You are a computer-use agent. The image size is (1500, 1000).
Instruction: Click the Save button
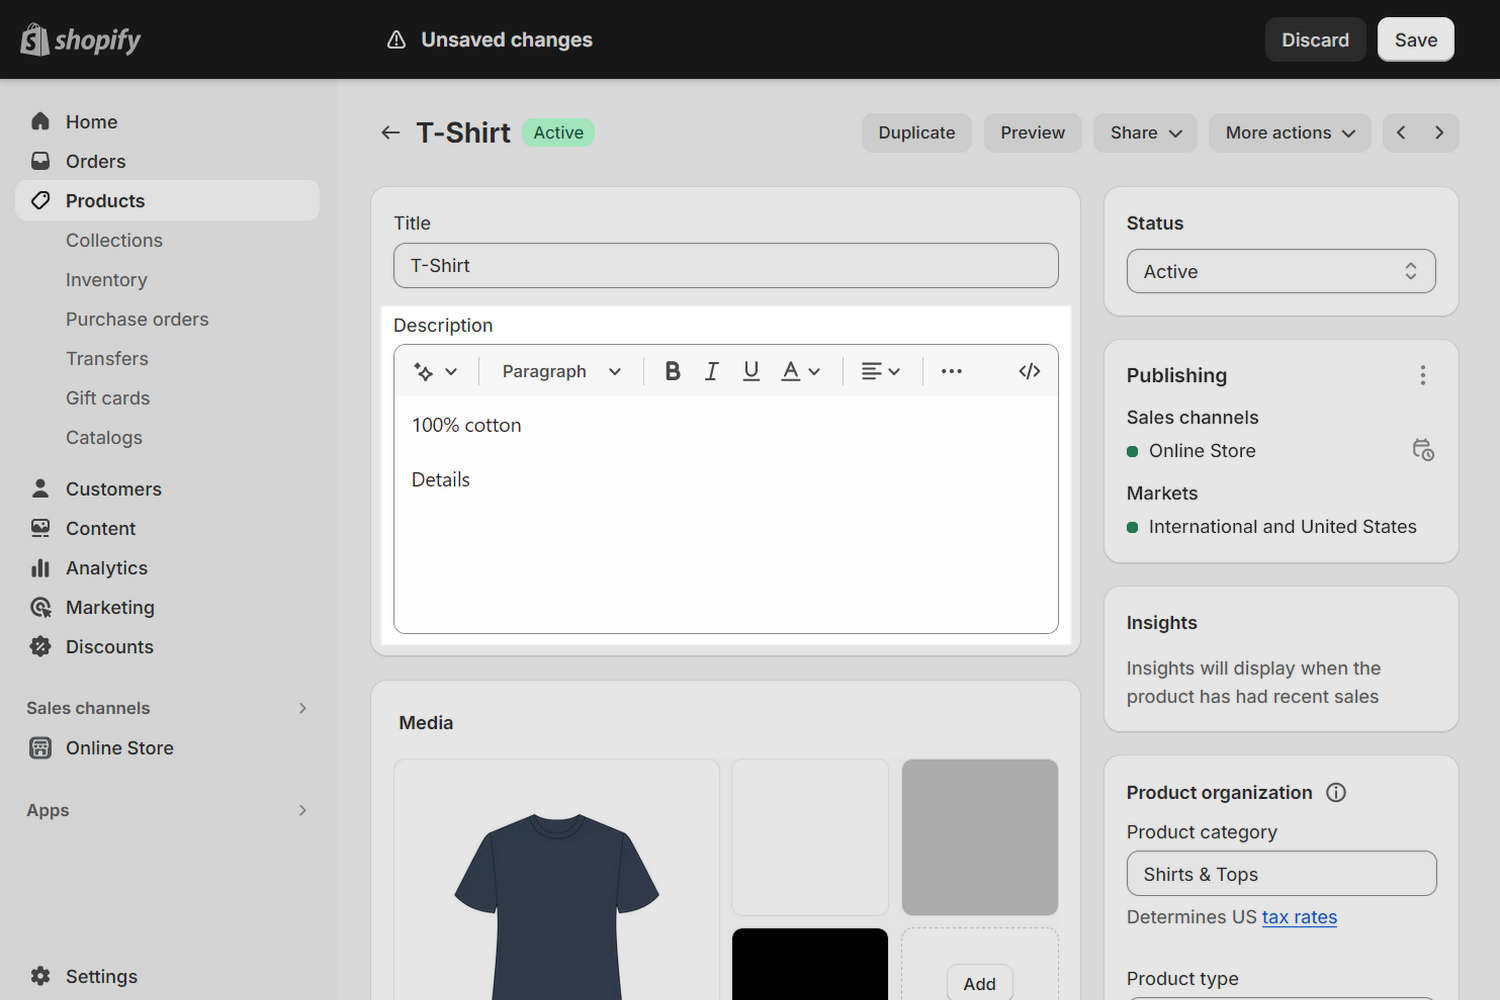coord(1415,40)
